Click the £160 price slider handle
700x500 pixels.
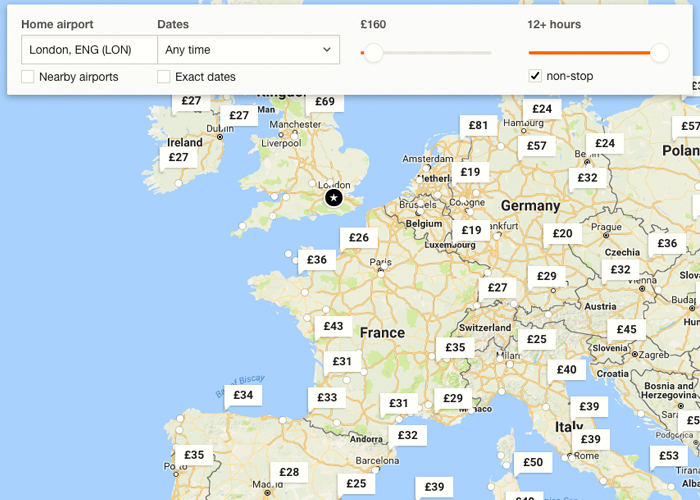(373, 53)
